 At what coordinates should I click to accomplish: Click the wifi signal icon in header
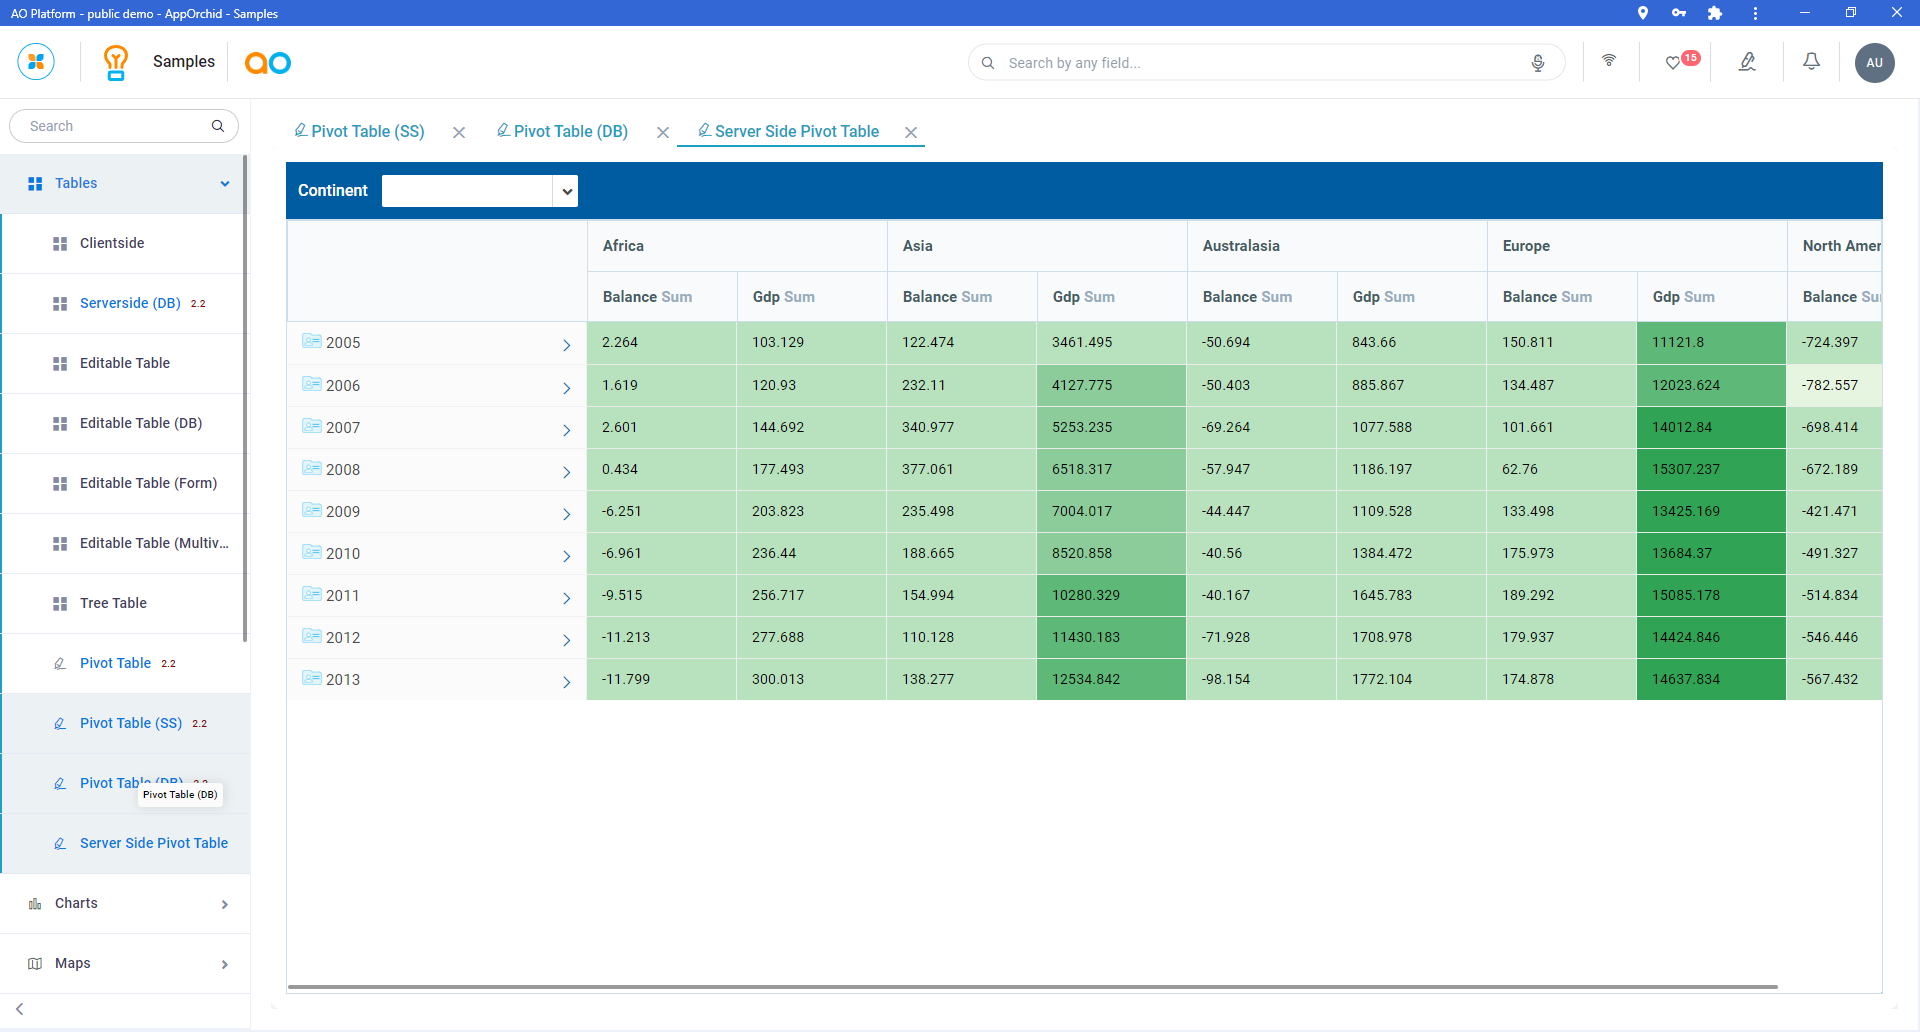pos(1609,61)
